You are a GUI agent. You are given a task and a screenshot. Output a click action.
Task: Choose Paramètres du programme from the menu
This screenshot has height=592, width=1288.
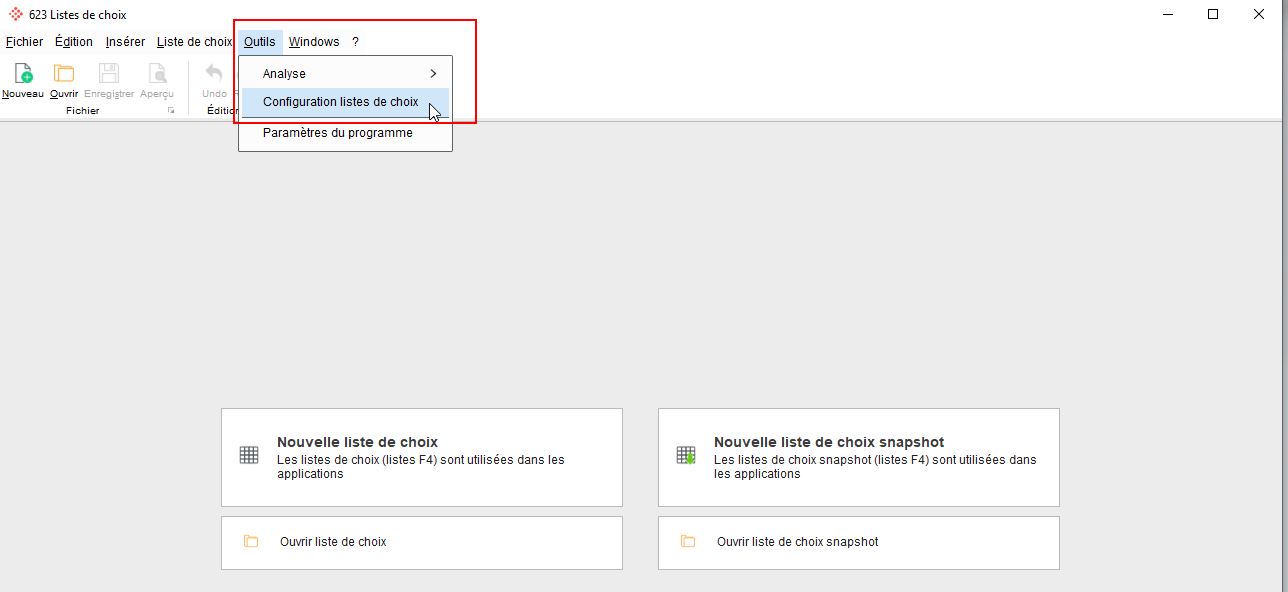(337, 133)
